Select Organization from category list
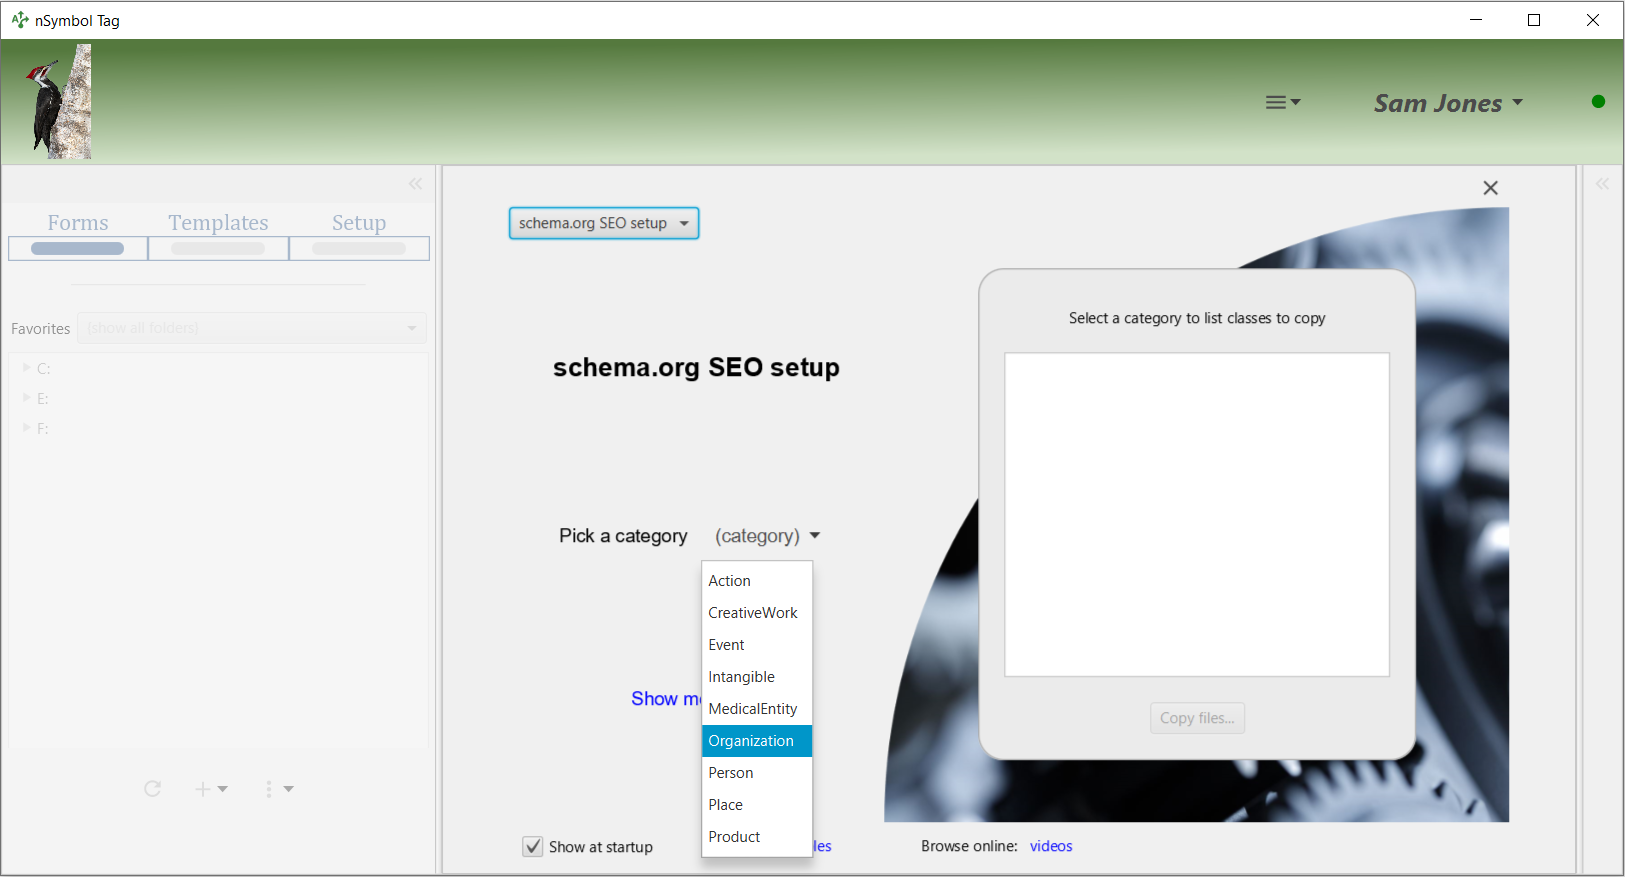The height and width of the screenshot is (877, 1625). pyautogui.click(x=757, y=741)
